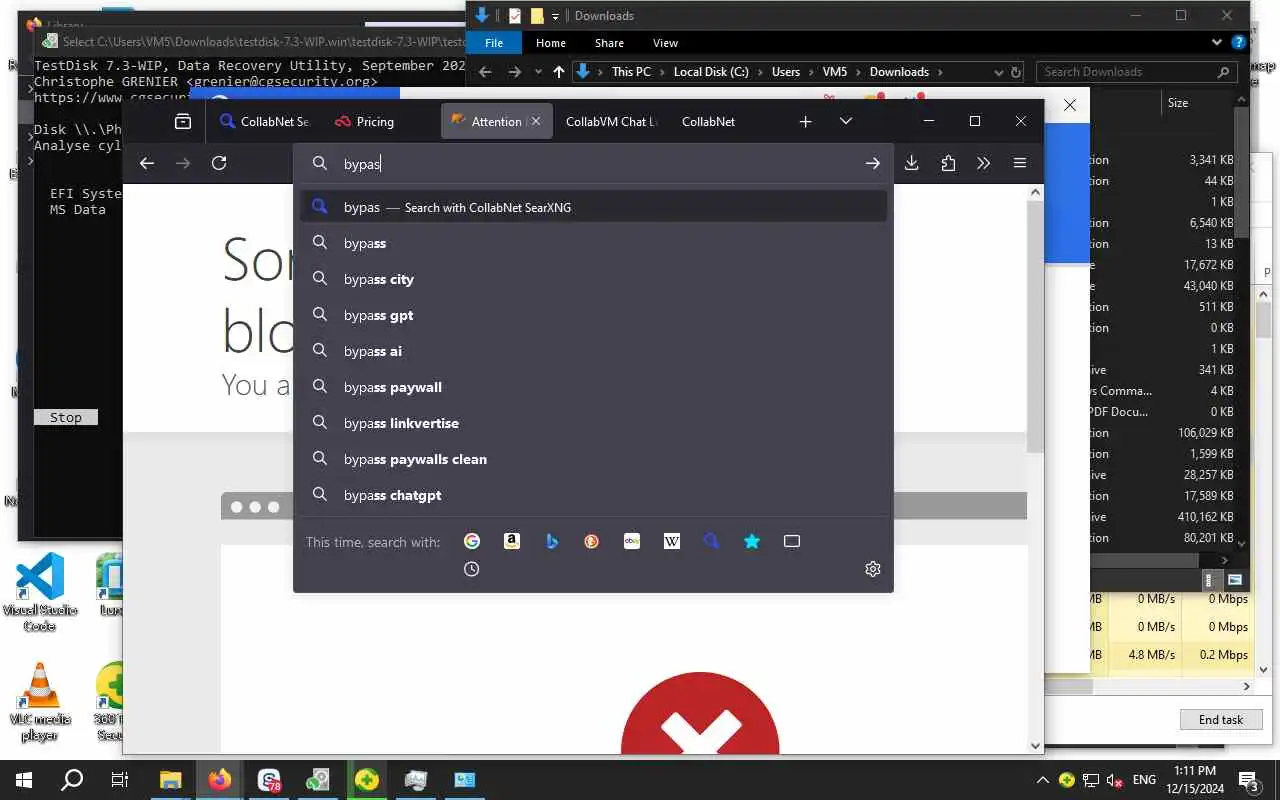Search with Amazon engine icon
Viewport: 1280px width, 800px height.
pyautogui.click(x=512, y=541)
